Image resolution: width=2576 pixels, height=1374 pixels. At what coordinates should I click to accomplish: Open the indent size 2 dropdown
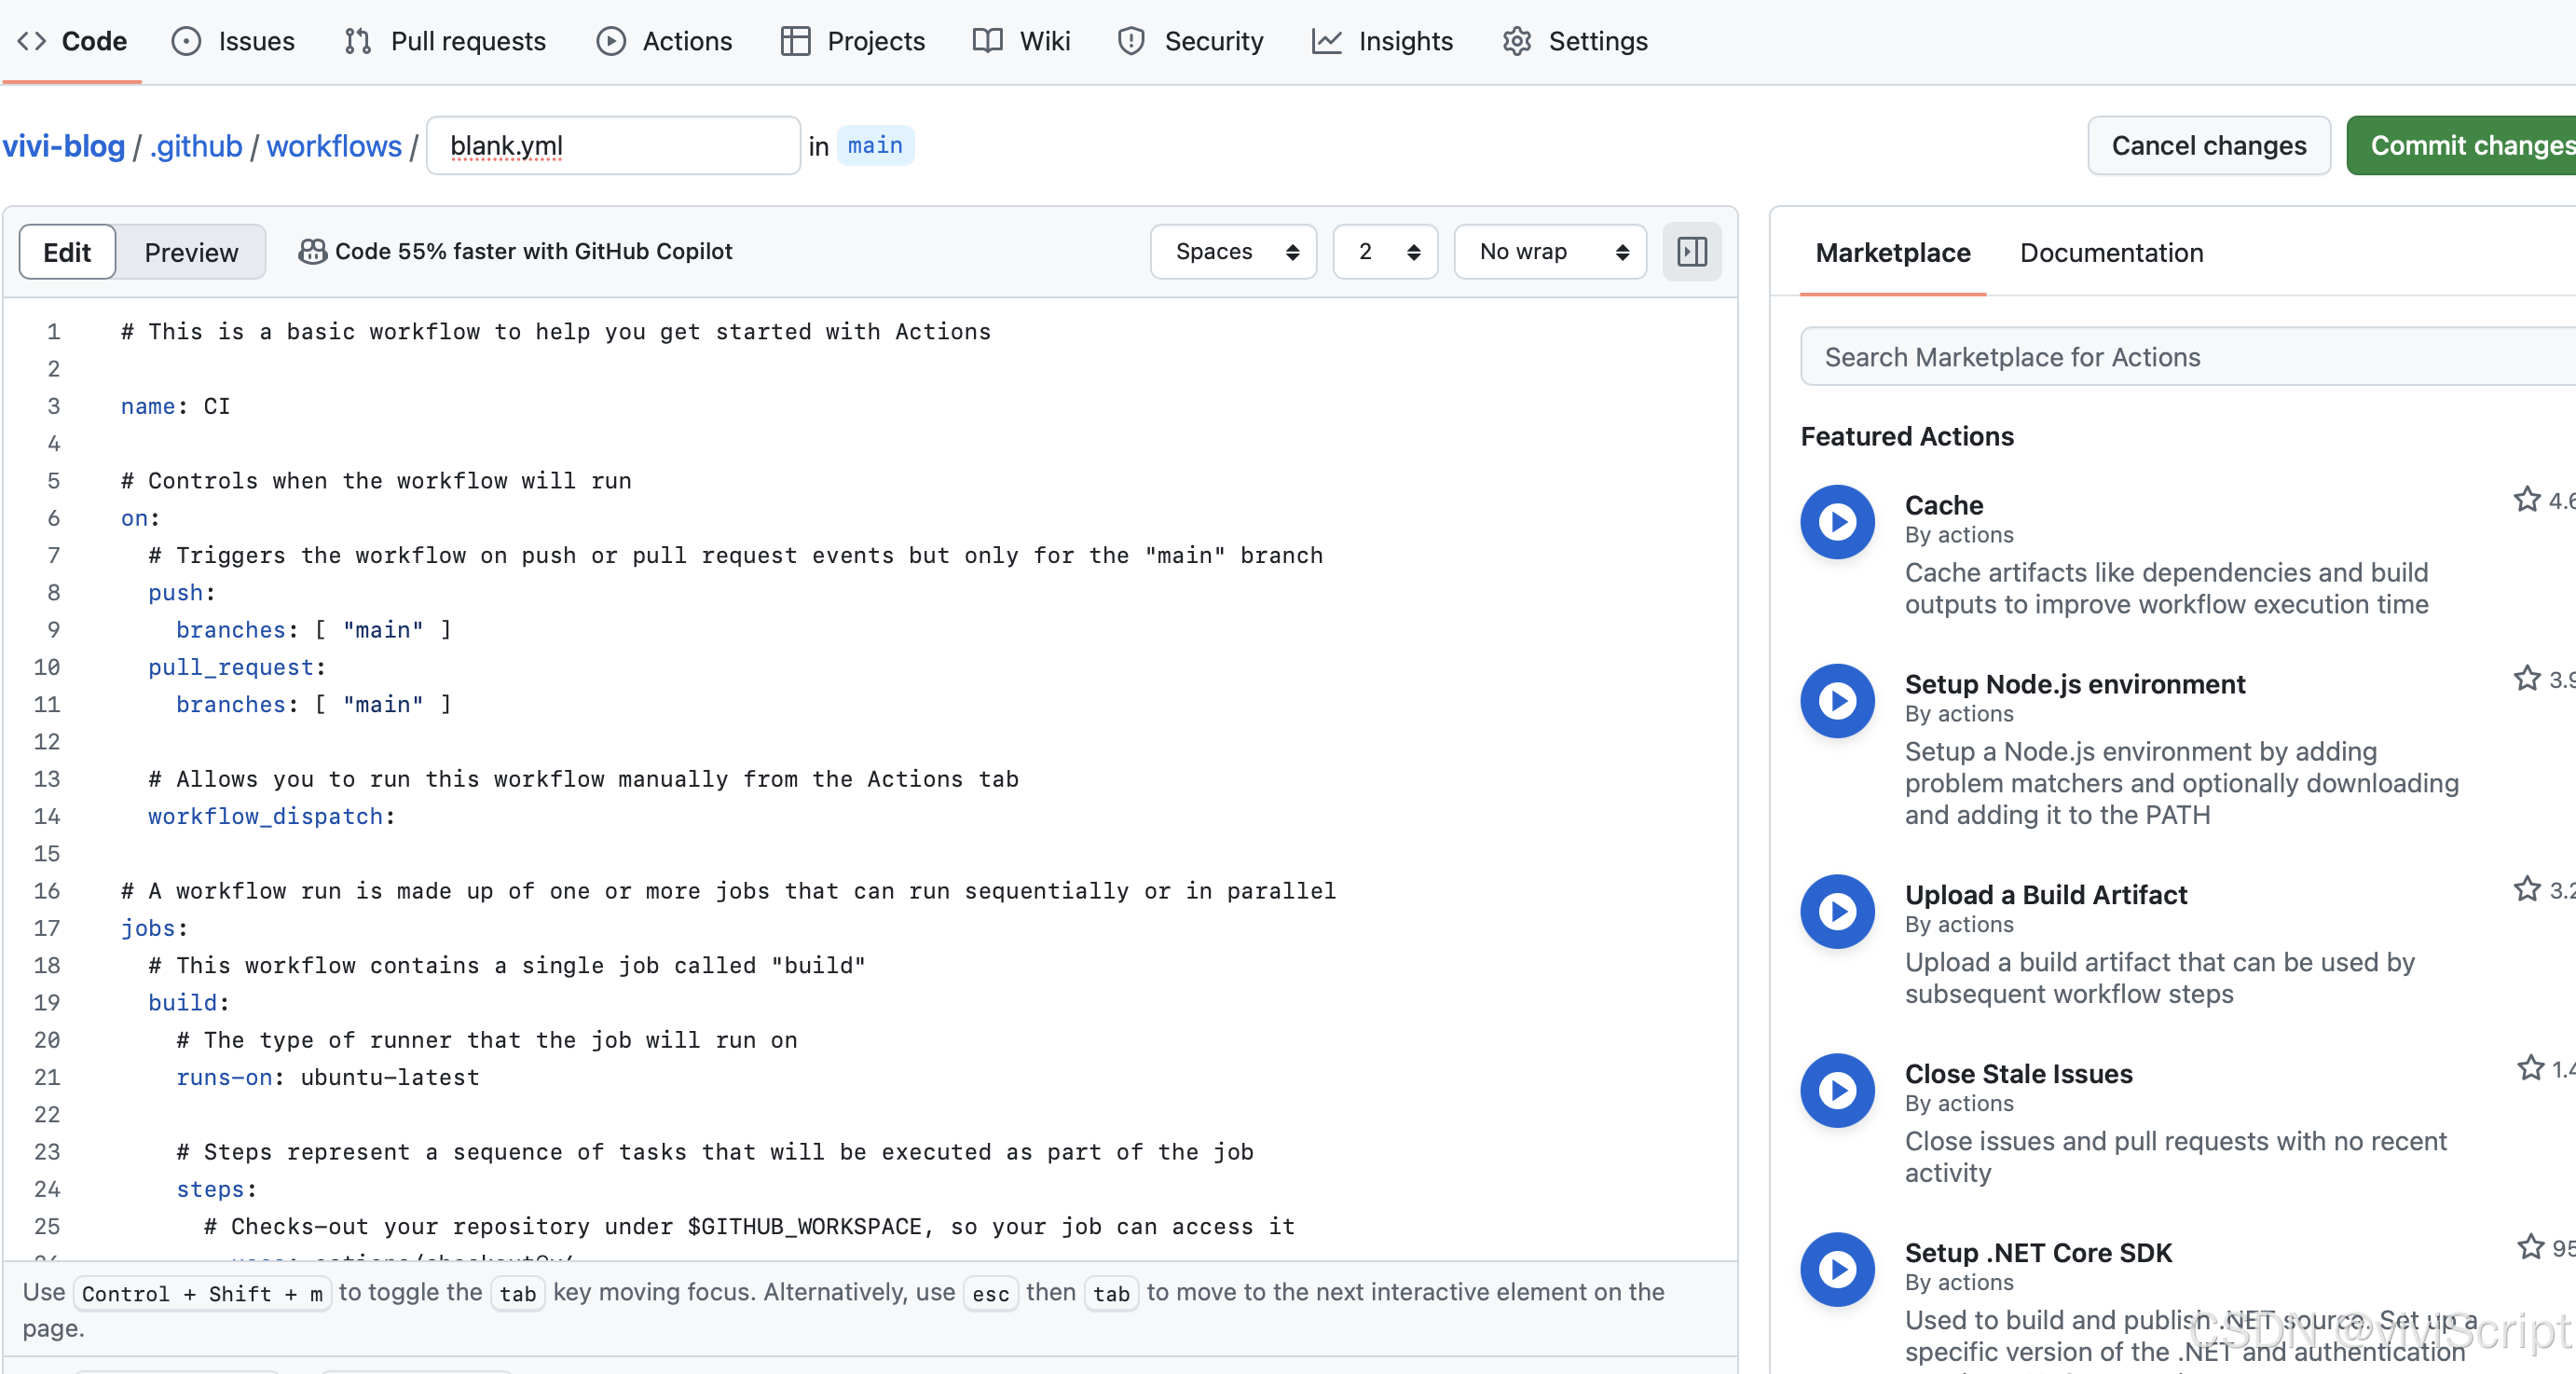tap(1386, 252)
